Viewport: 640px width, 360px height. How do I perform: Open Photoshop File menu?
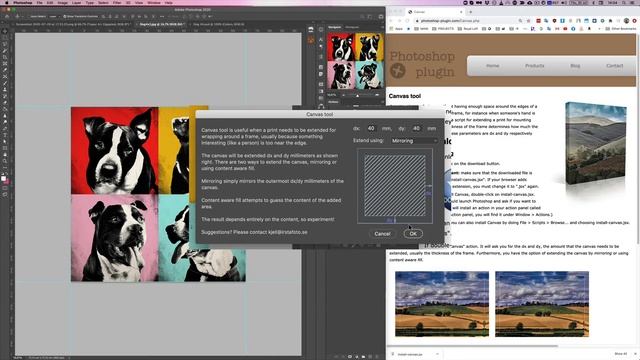click(x=40, y=2)
